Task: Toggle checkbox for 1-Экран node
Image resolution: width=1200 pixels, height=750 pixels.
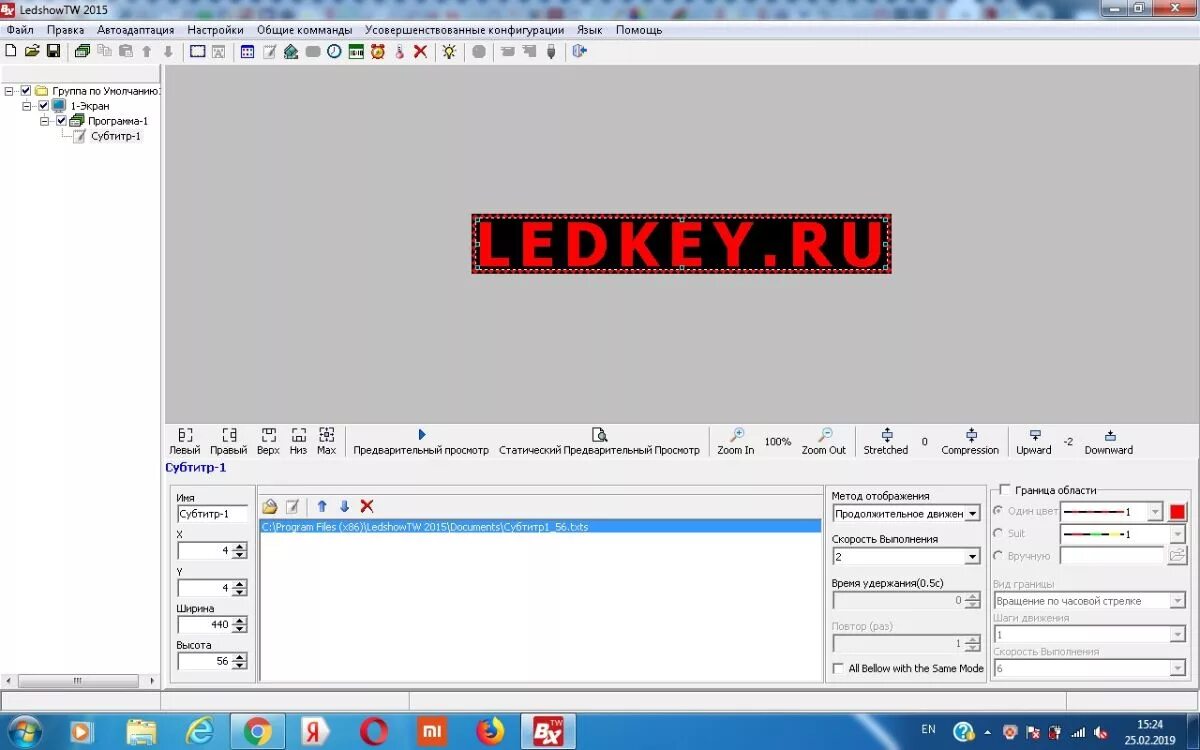Action: coord(43,105)
